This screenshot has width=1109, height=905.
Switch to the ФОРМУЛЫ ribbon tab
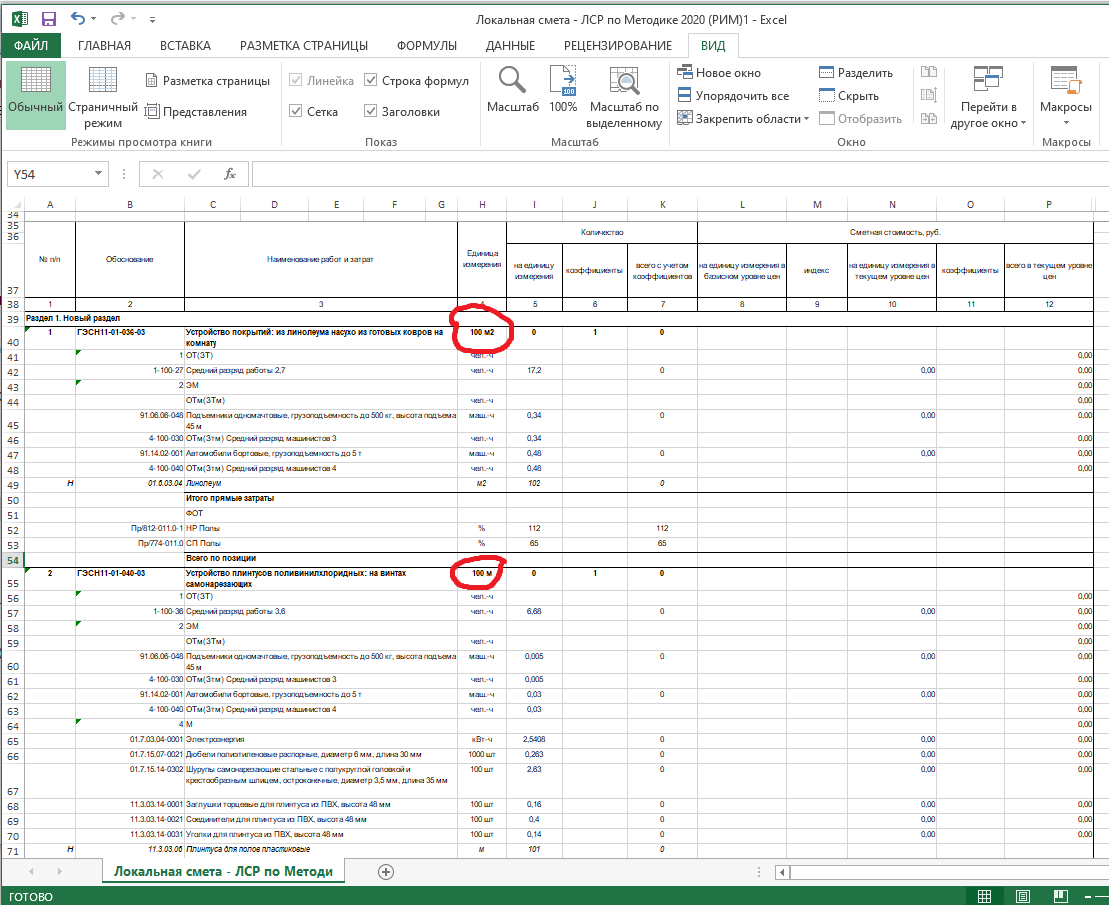tap(426, 45)
